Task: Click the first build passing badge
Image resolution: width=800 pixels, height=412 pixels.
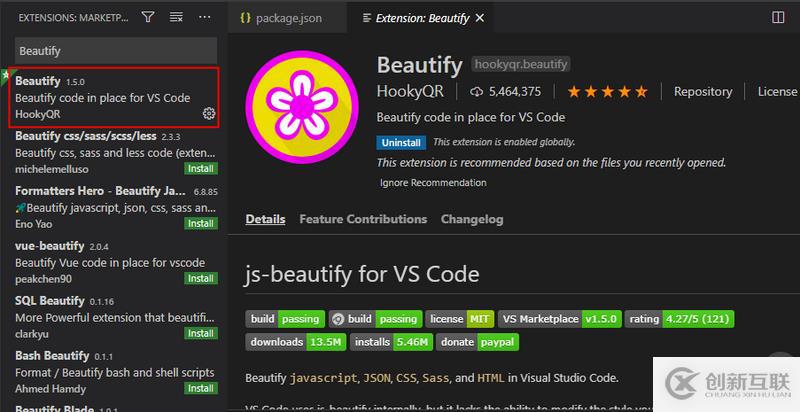Action: pyautogui.click(x=285, y=319)
